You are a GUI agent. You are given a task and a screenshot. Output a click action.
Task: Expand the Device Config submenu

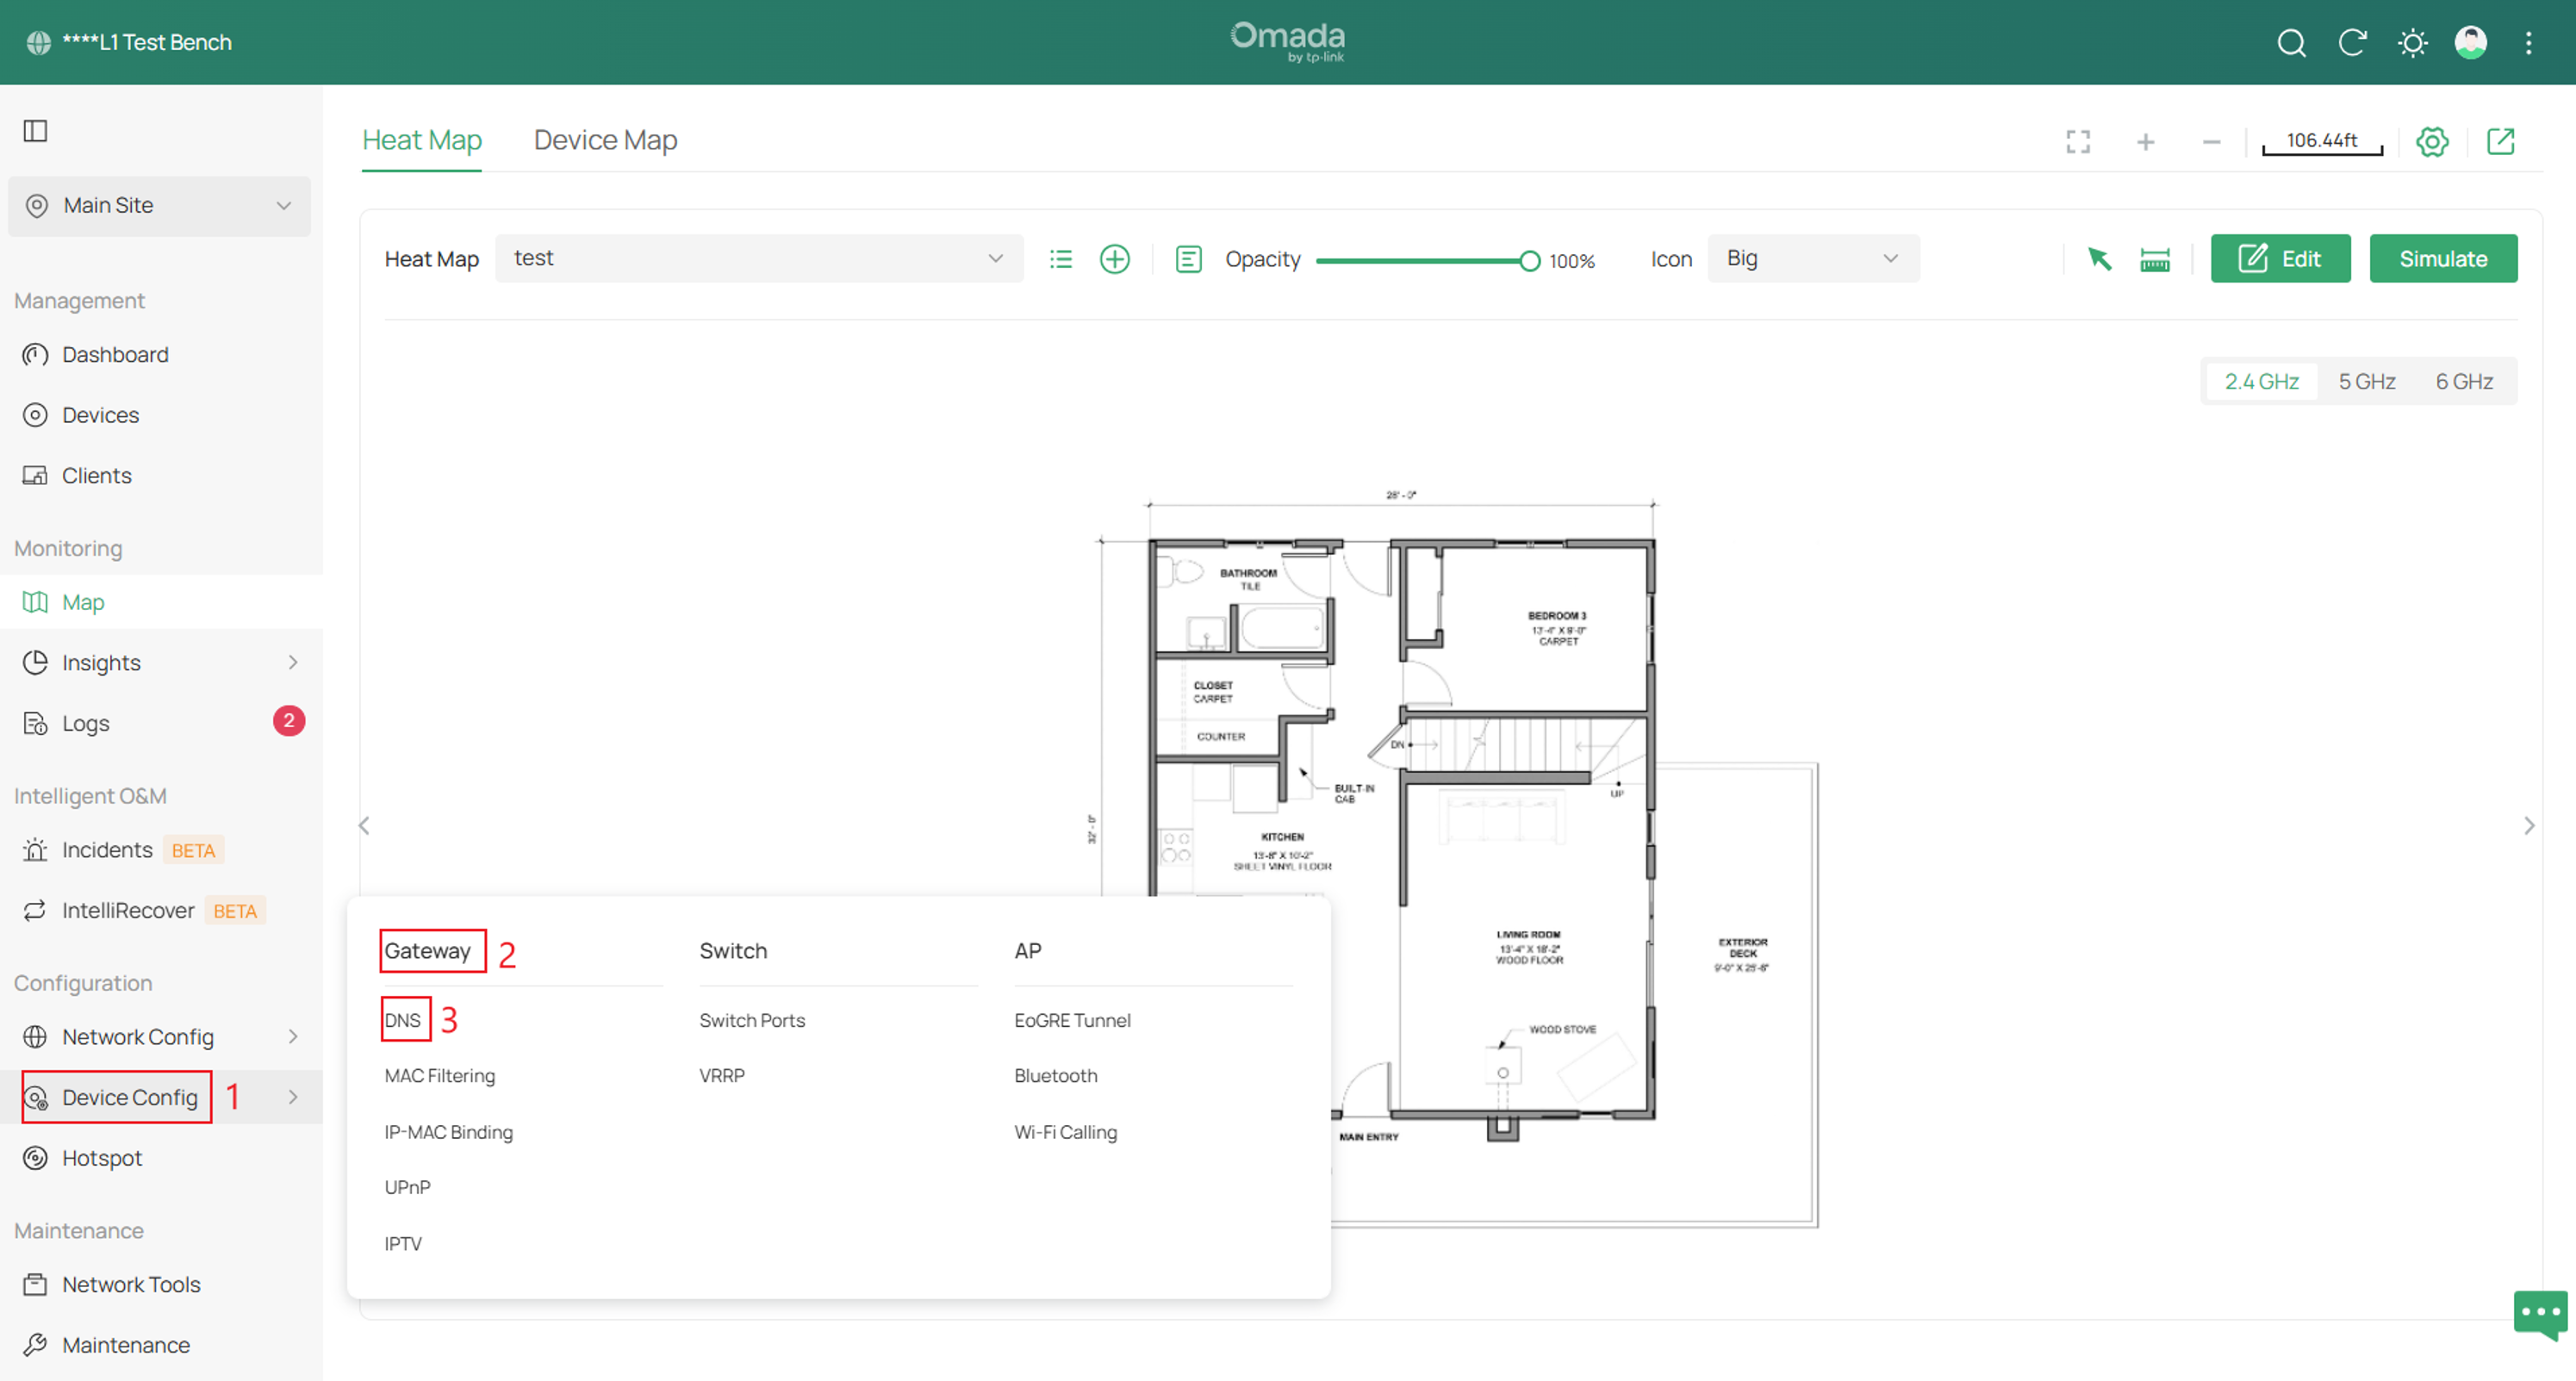(161, 1097)
